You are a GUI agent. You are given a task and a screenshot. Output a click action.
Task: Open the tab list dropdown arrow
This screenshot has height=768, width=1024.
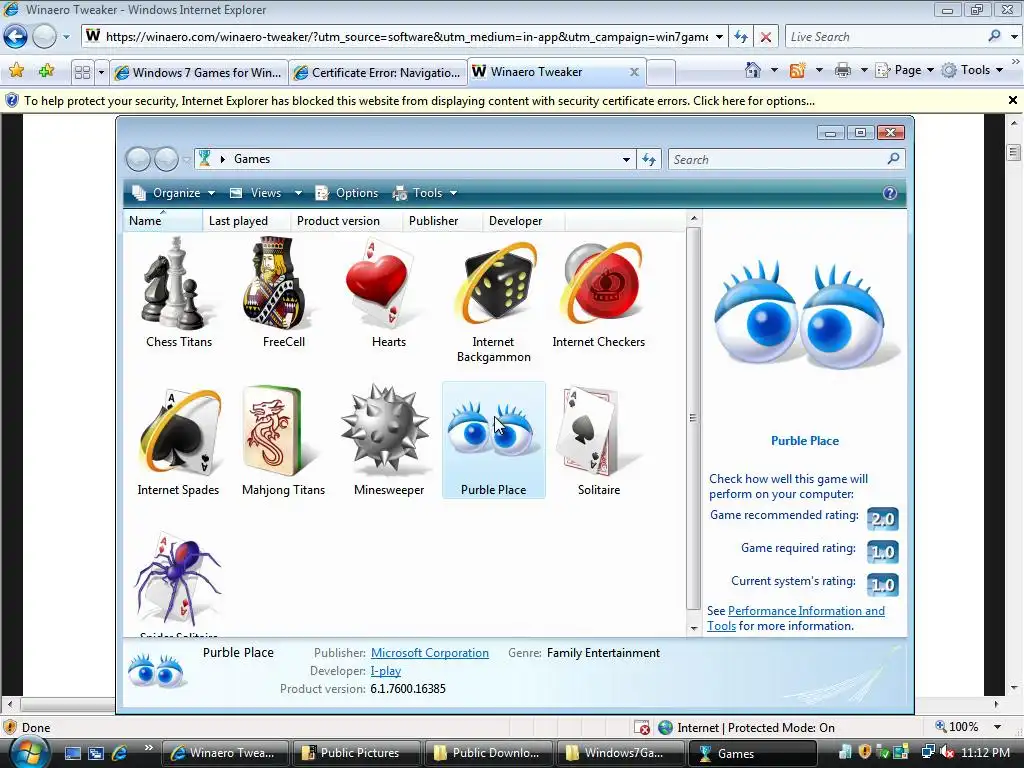(x=101, y=72)
